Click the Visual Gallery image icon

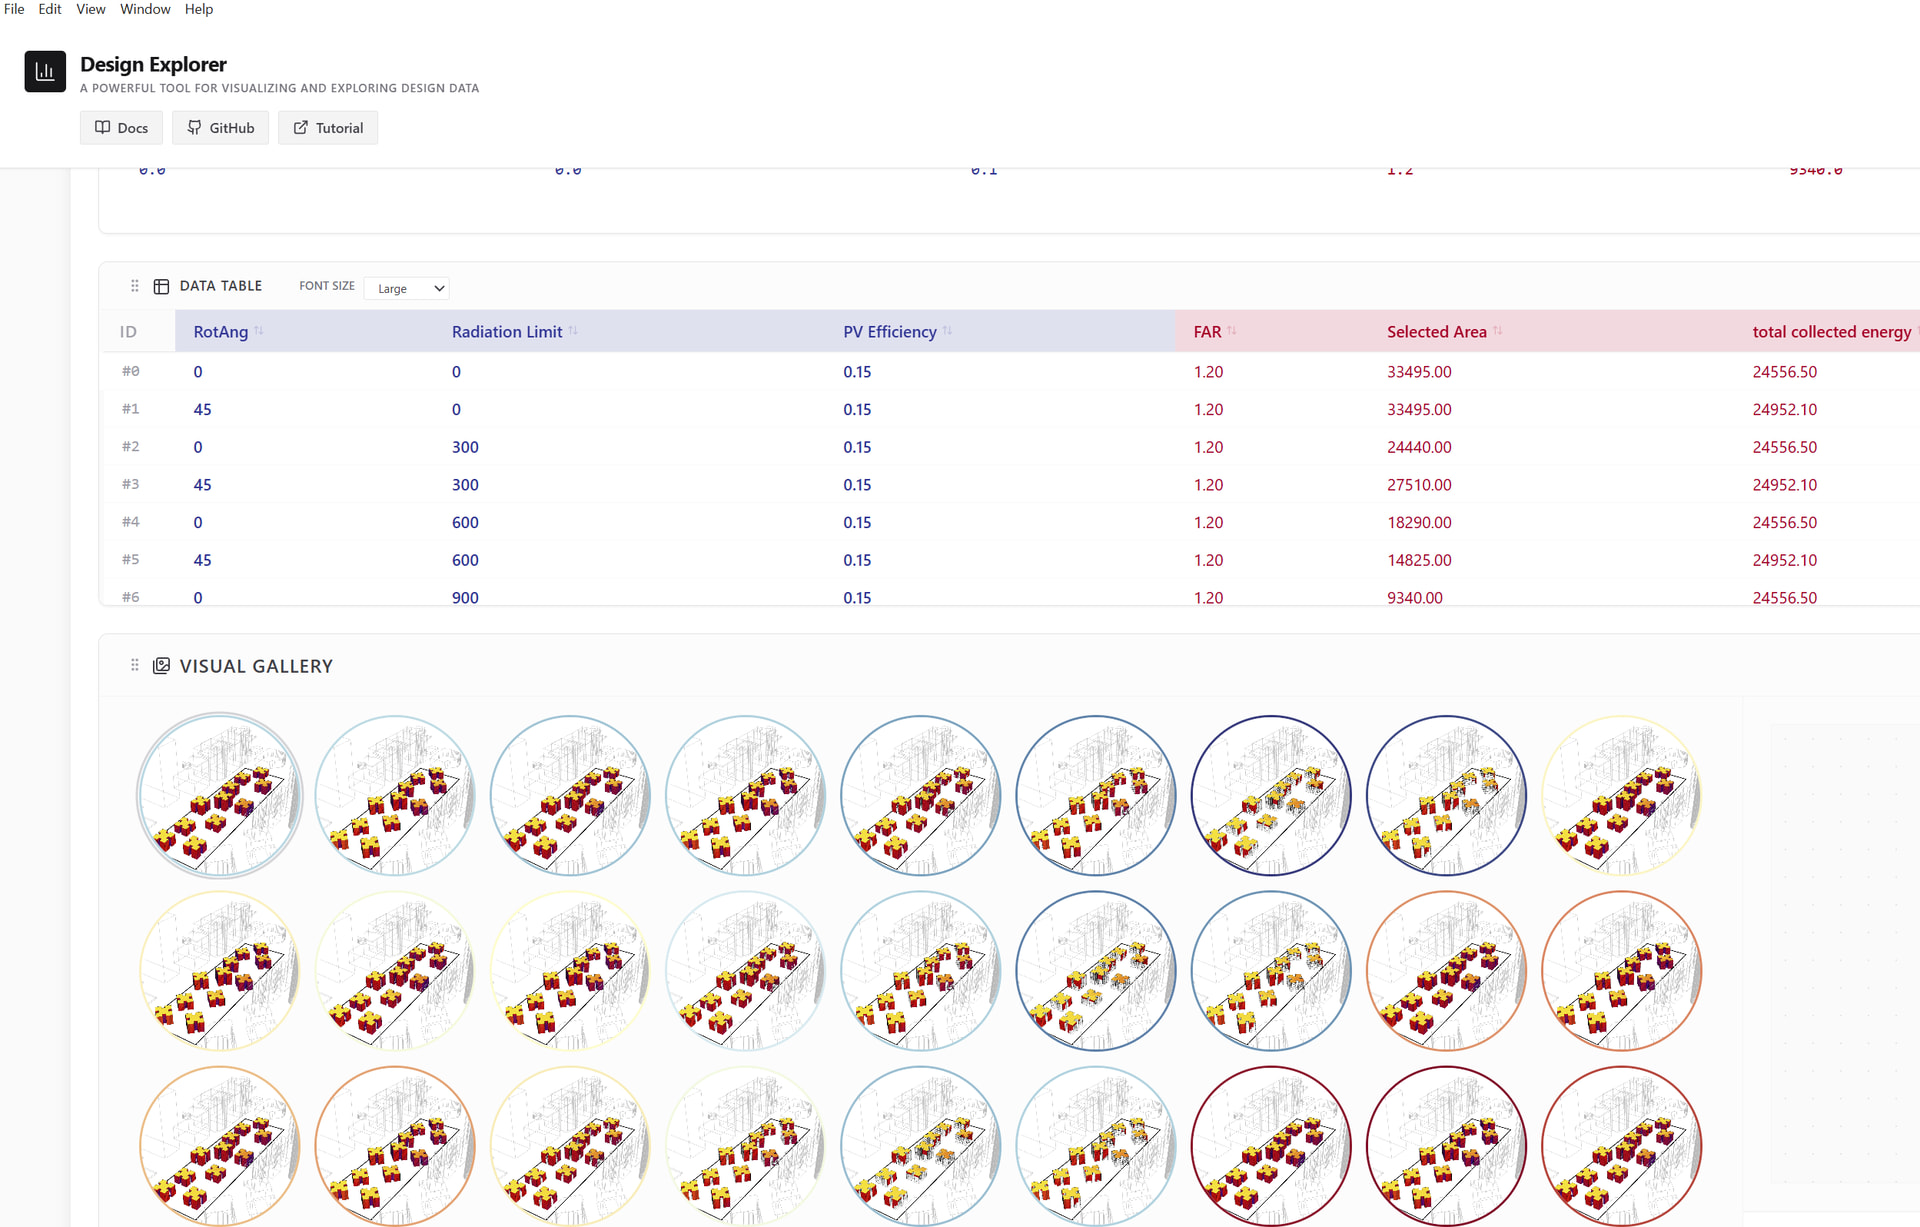click(x=161, y=665)
